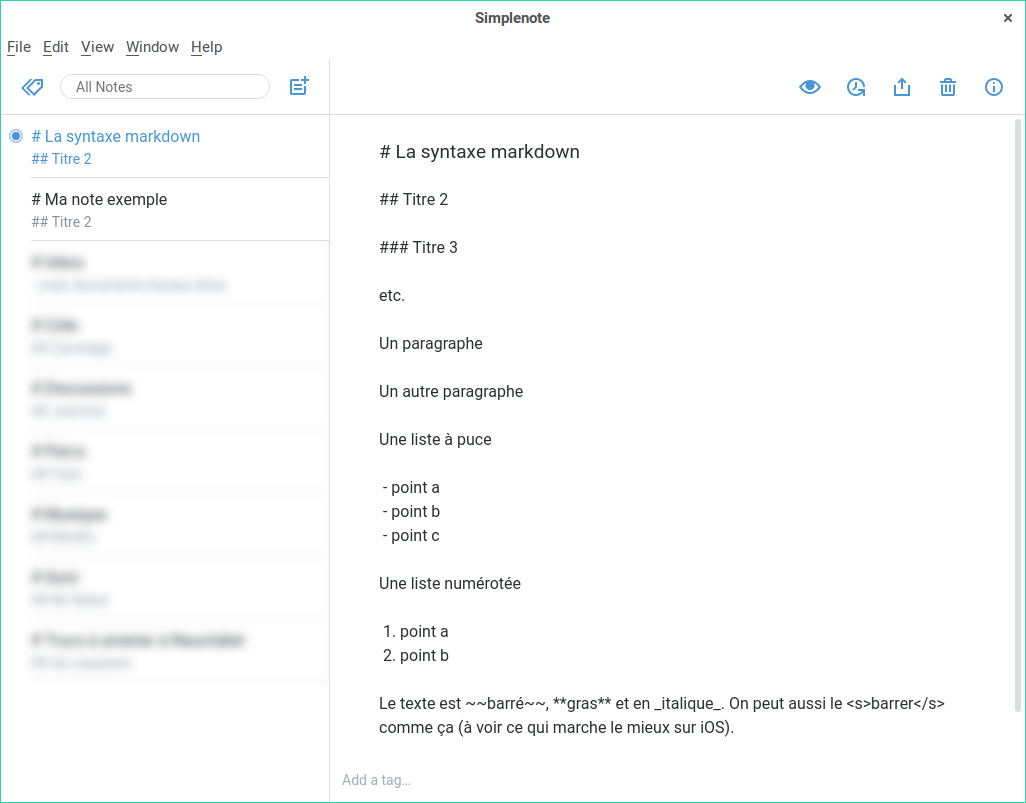Click the editor vertical scrollbar

point(1018,415)
